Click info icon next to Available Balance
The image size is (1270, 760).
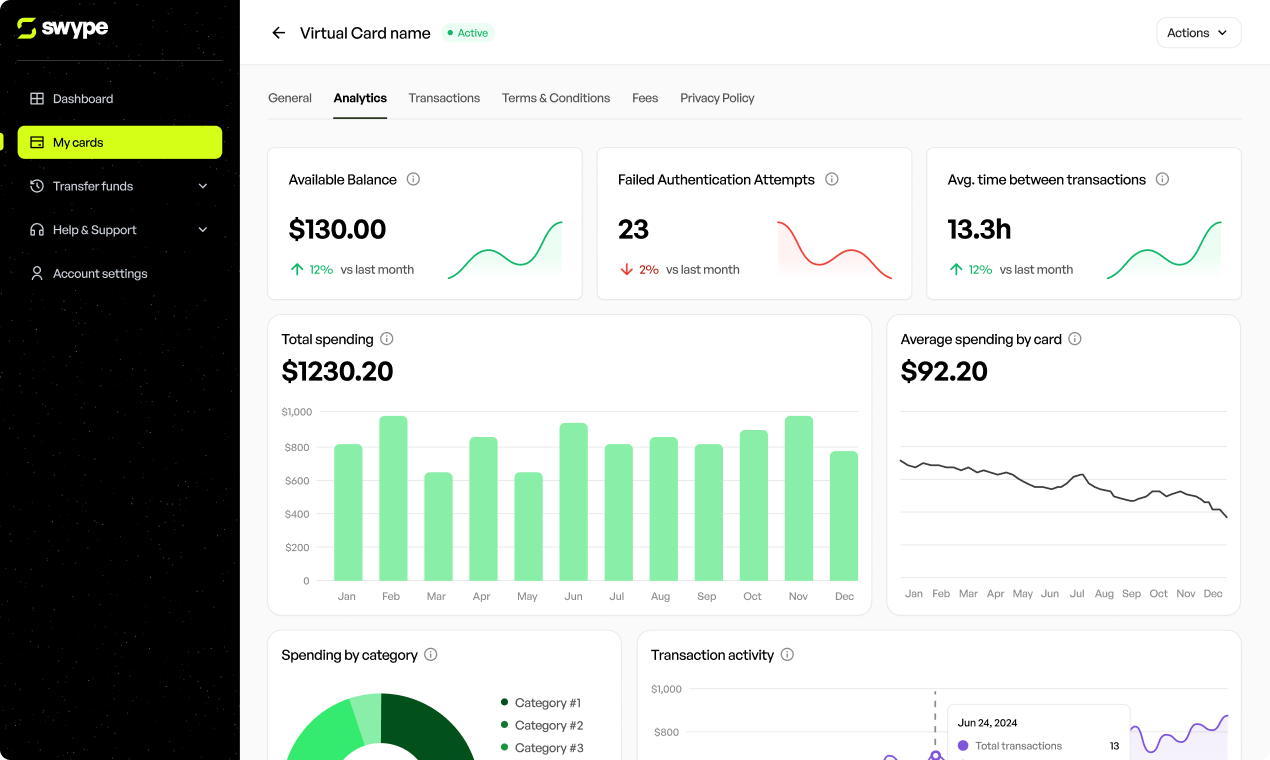[x=413, y=180]
